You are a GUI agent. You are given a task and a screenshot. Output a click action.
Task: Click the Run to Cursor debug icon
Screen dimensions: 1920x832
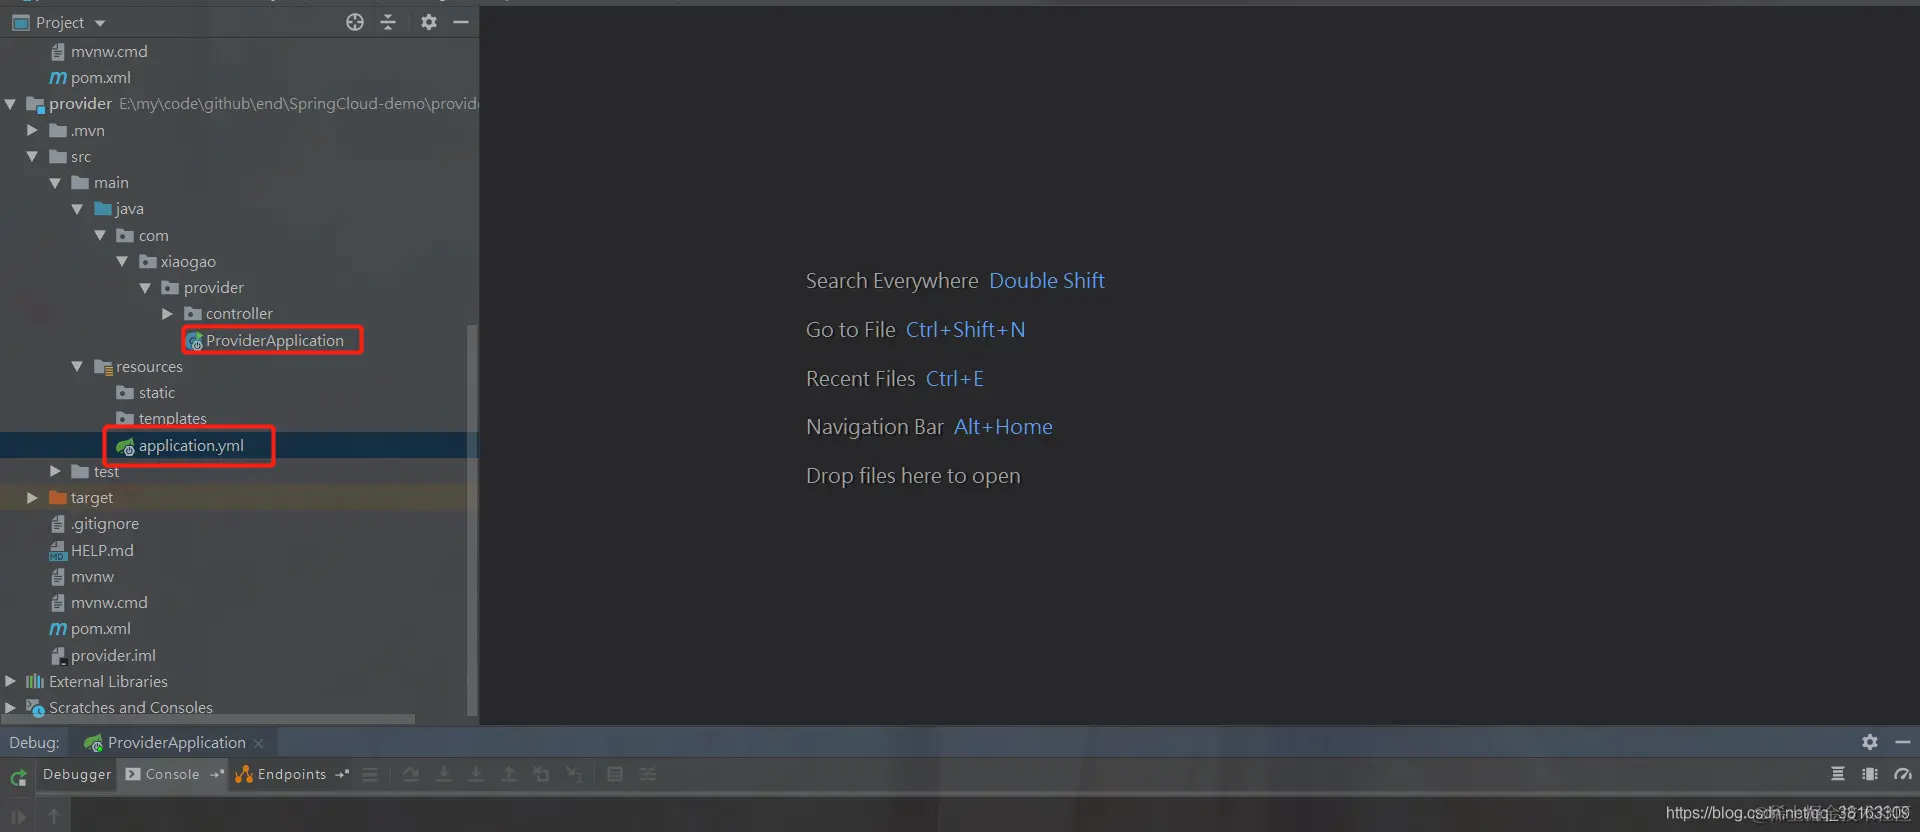pyautogui.click(x=574, y=775)
